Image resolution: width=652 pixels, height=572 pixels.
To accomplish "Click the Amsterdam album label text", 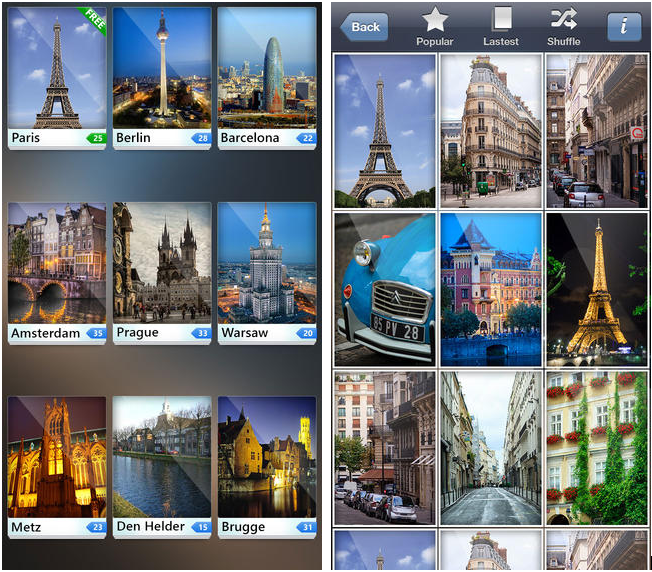I will click(x=46, y=333).
